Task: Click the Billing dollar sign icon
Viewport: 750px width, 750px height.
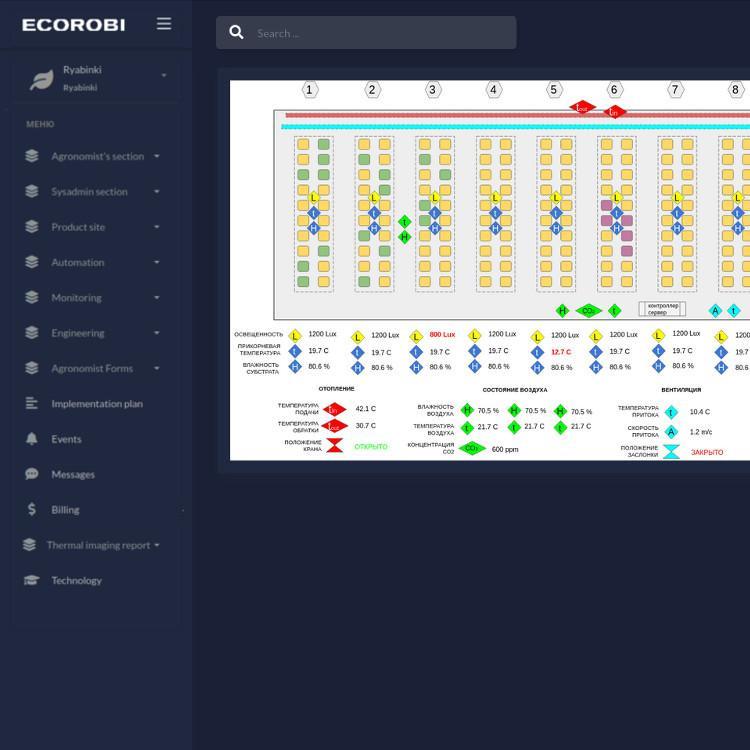Action: 32,509
